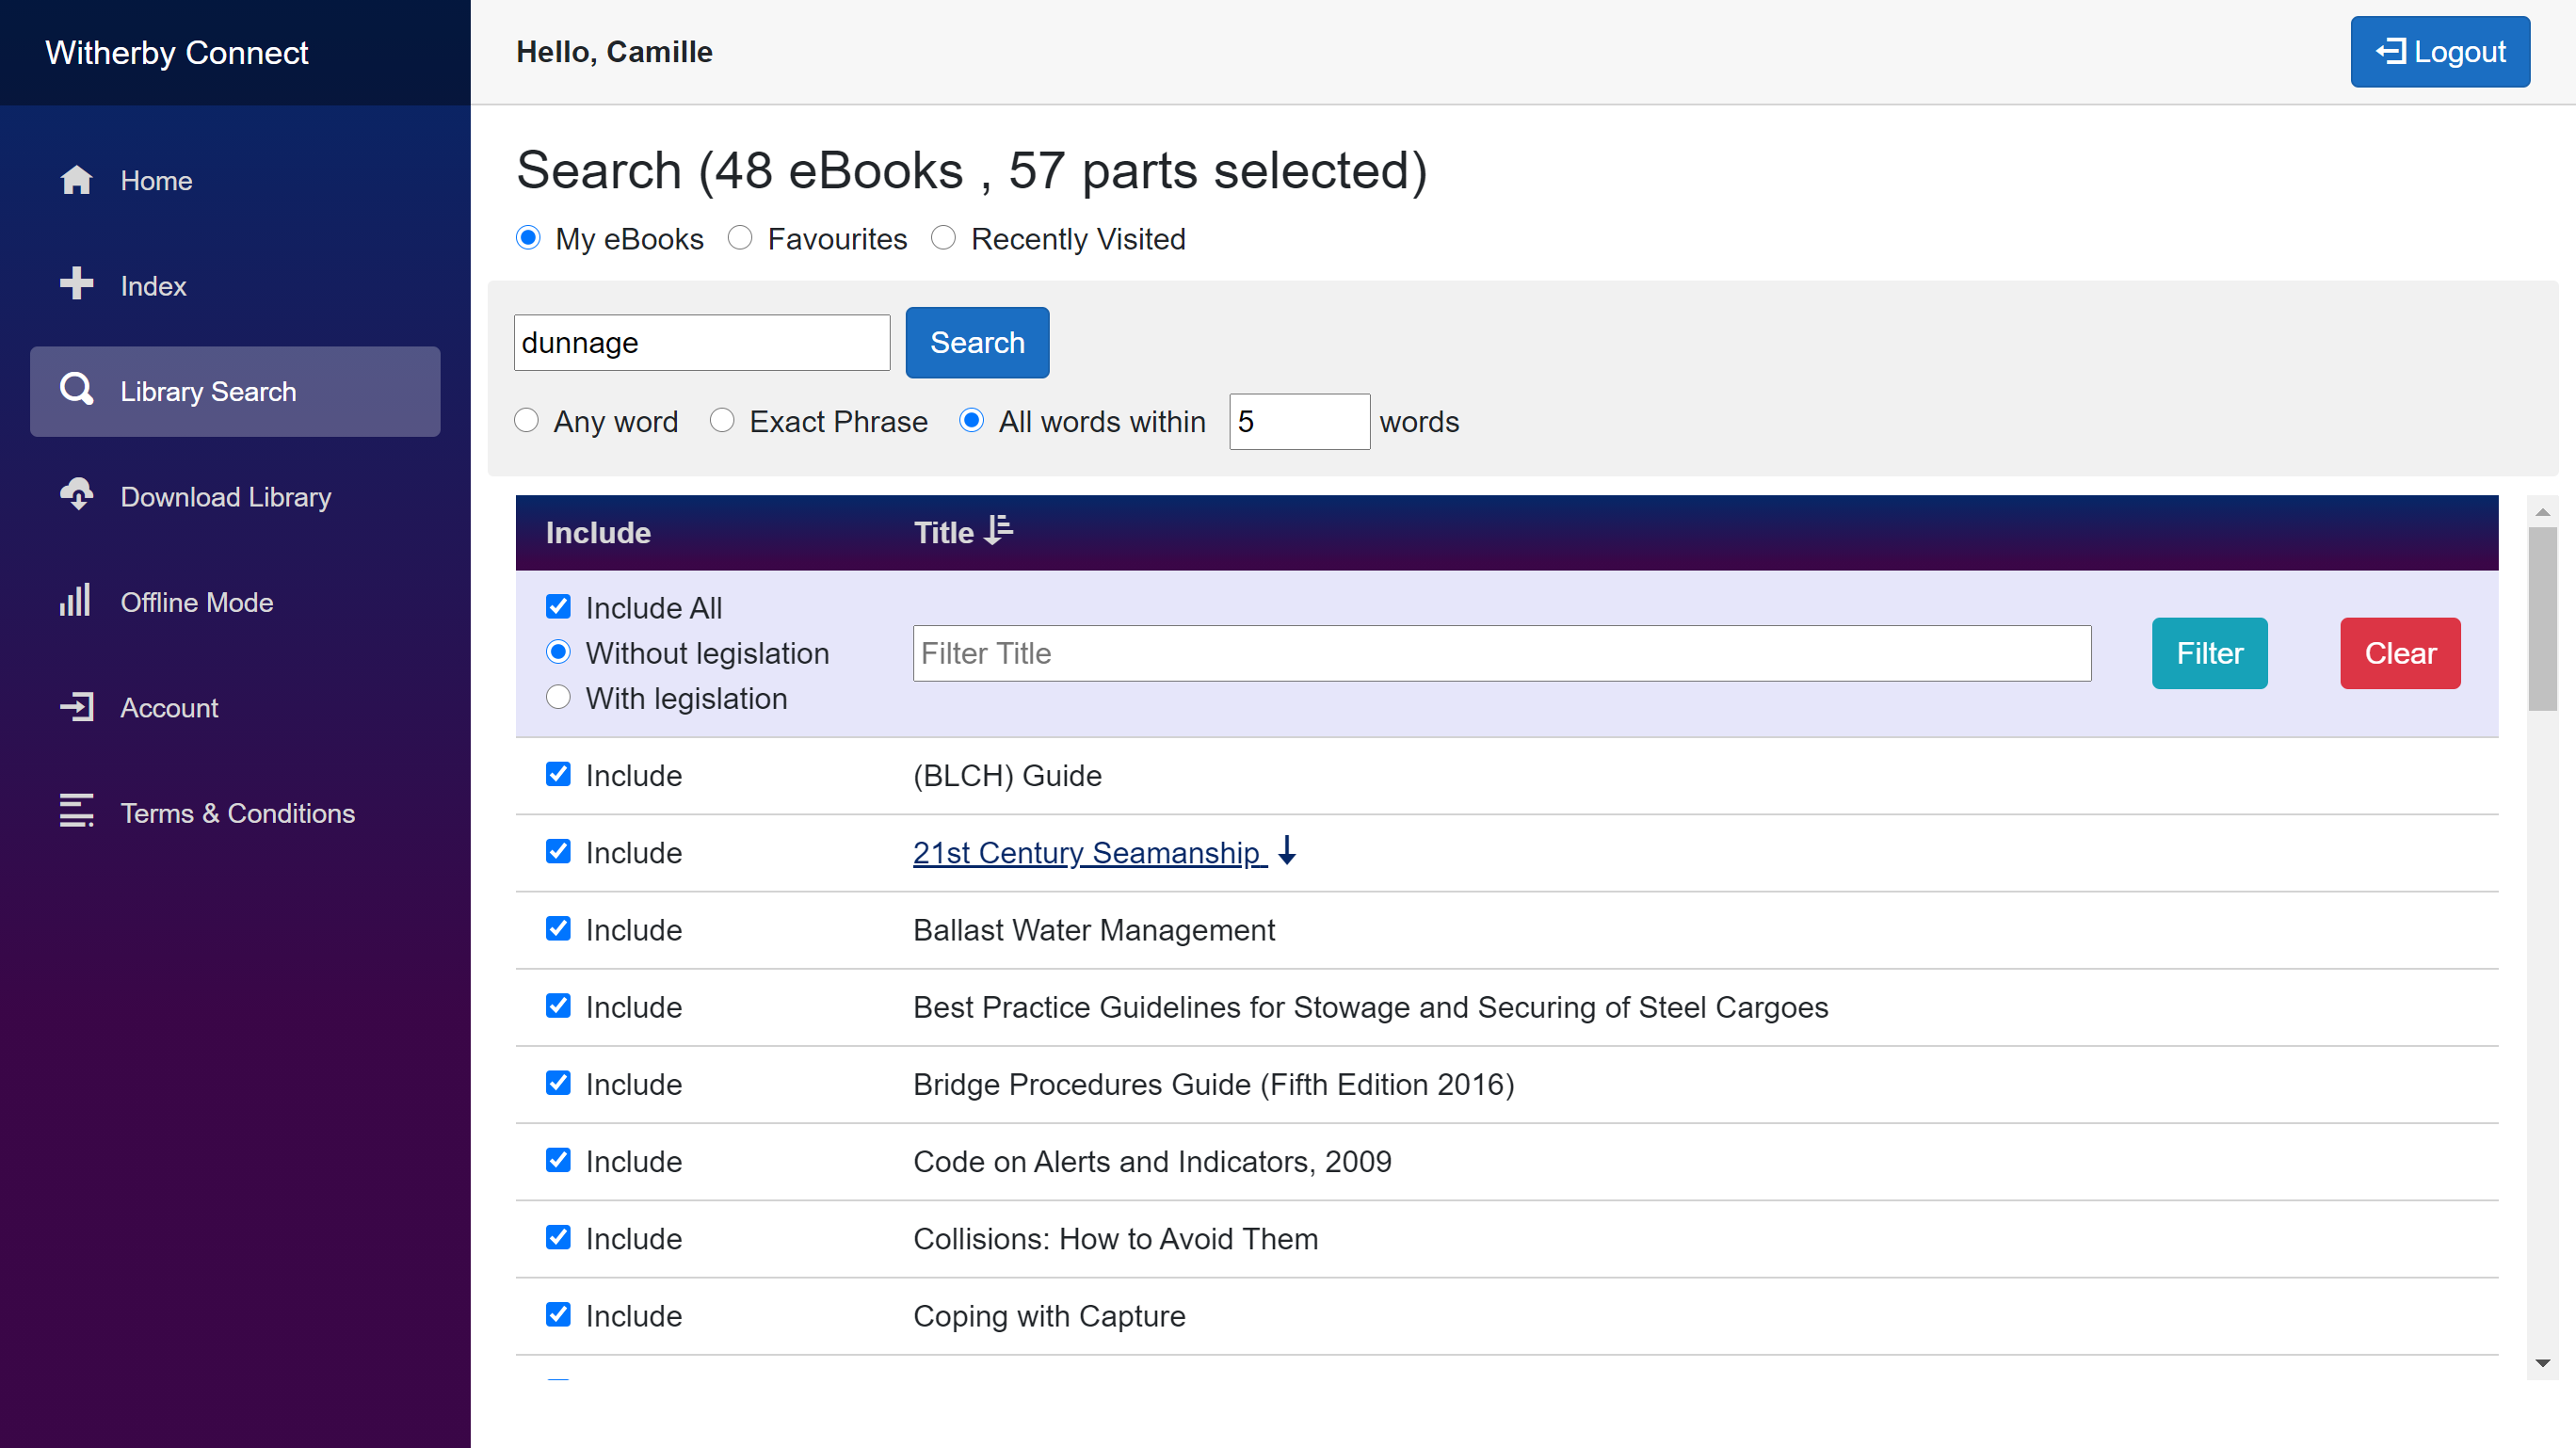Click the Account arrow icon
This screenshot has height=1448, width=2576.
[76, 707]
